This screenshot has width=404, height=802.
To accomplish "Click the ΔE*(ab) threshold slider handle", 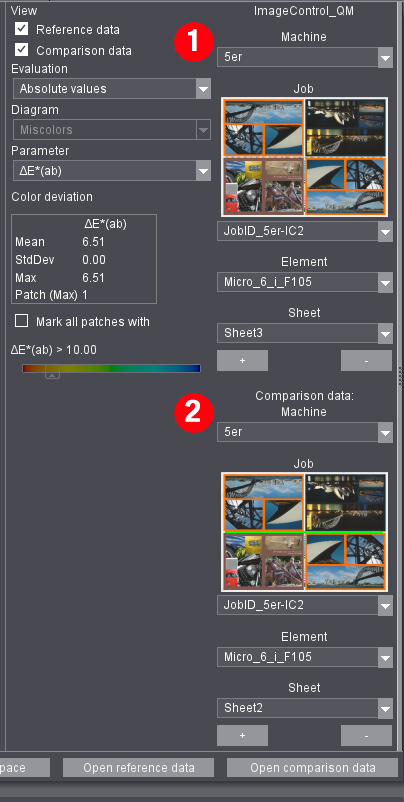I will point(52,372).
